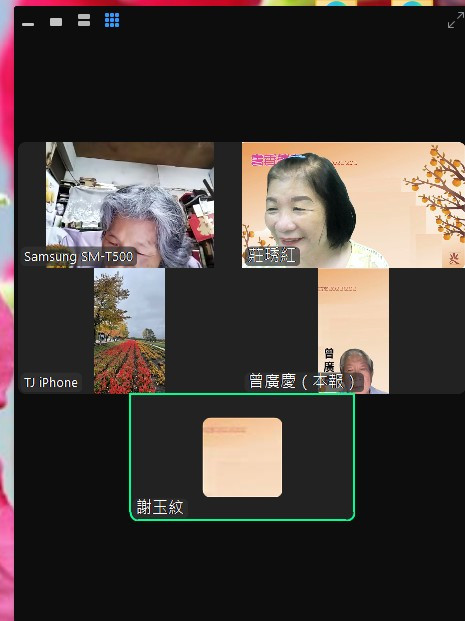Open the TJ iPhone tulip field video
This screenshot has width=465, height=621.
tap(130, 331)
